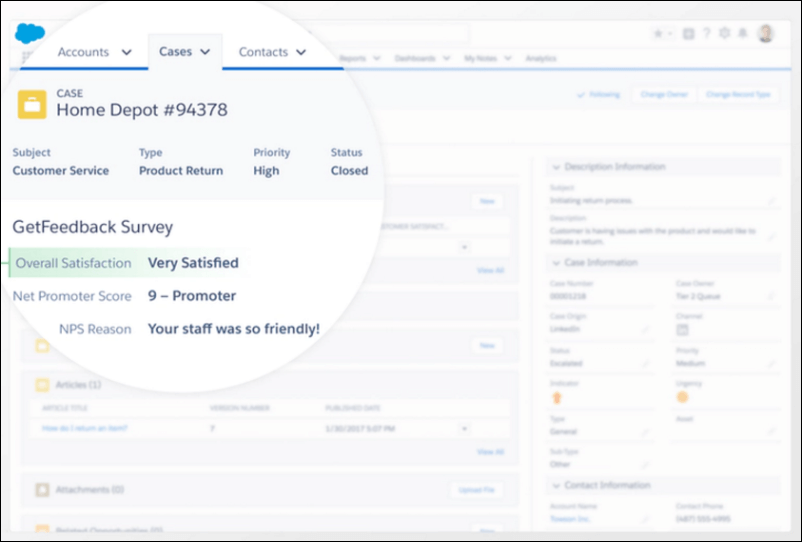Image resolution: width=802 pixels, height=542 pixels.
Task: Click the 'Your staff was so friendly!' text
Action: (234, 329)
